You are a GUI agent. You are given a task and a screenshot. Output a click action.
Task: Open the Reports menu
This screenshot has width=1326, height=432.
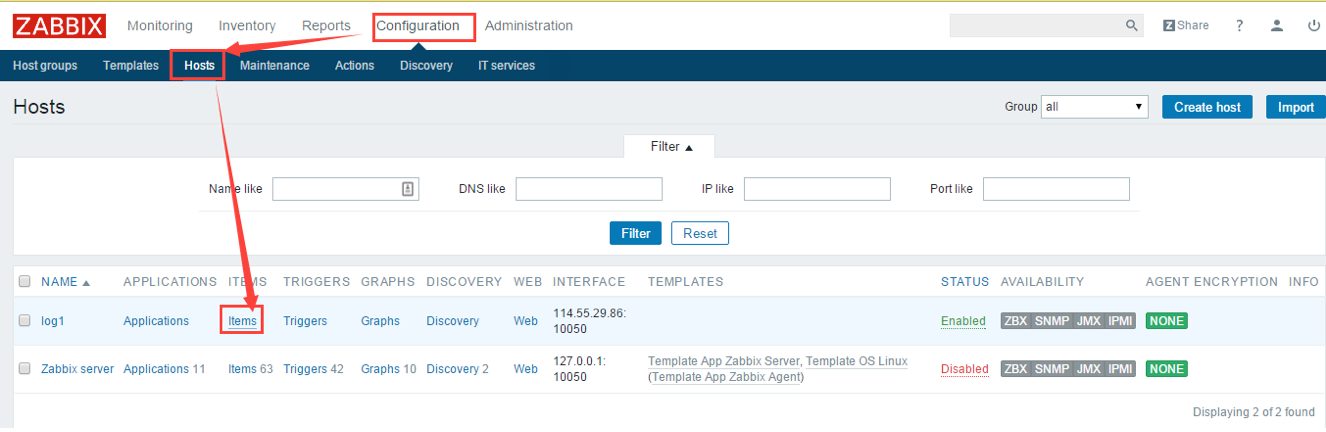[x=326, y=26]
